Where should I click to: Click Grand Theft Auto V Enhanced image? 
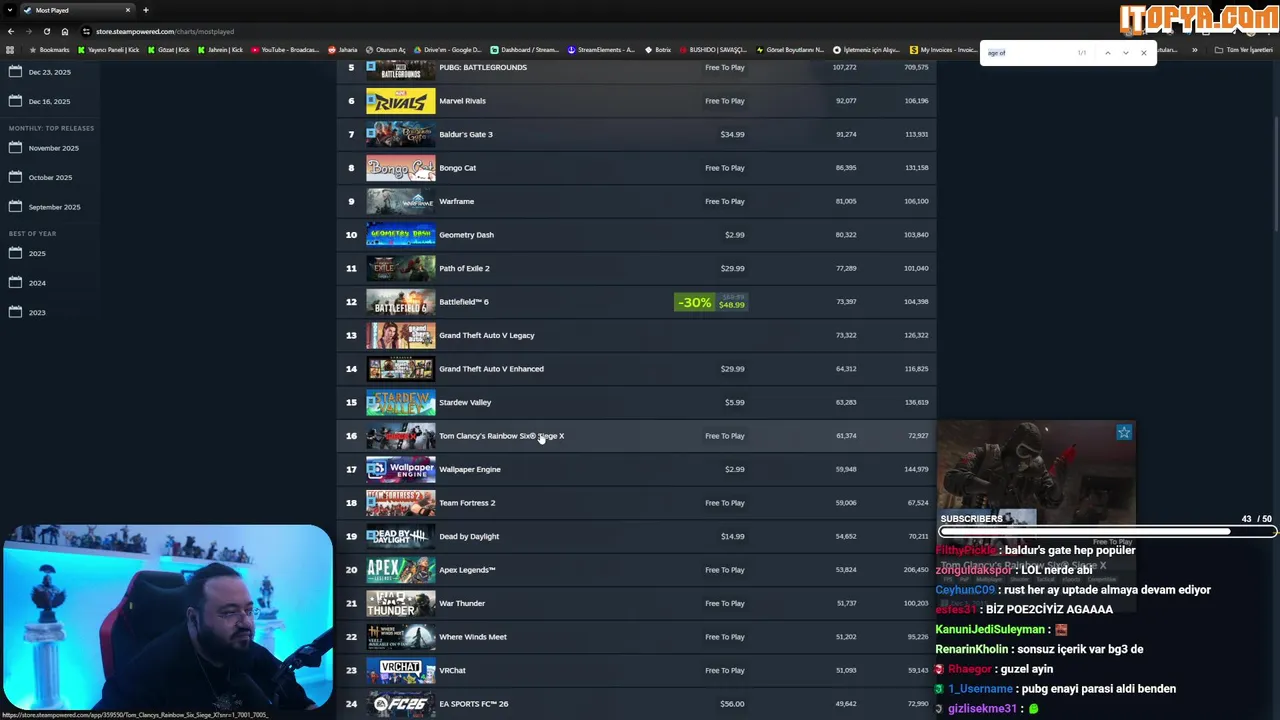(401, 369)
